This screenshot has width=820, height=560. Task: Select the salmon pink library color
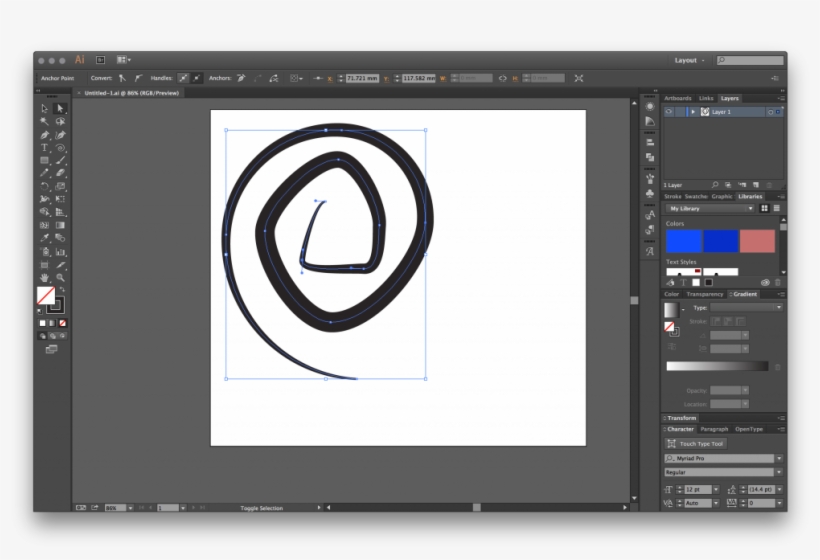click(757, 241)
